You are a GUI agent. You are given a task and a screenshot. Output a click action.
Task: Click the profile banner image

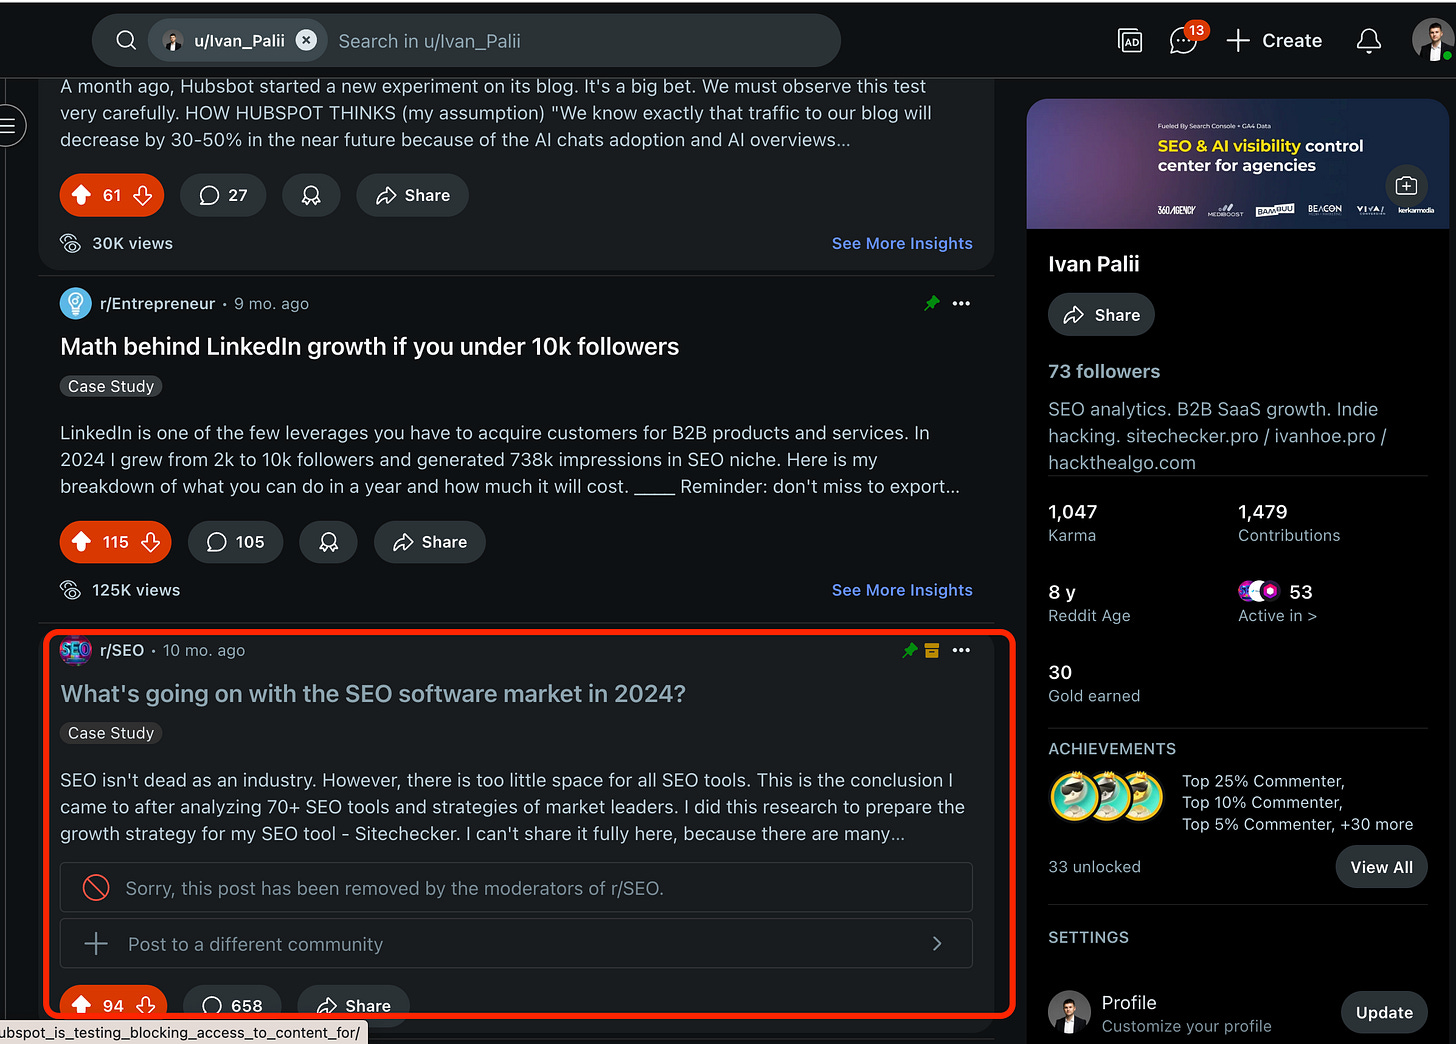[x=1237, y=164]
